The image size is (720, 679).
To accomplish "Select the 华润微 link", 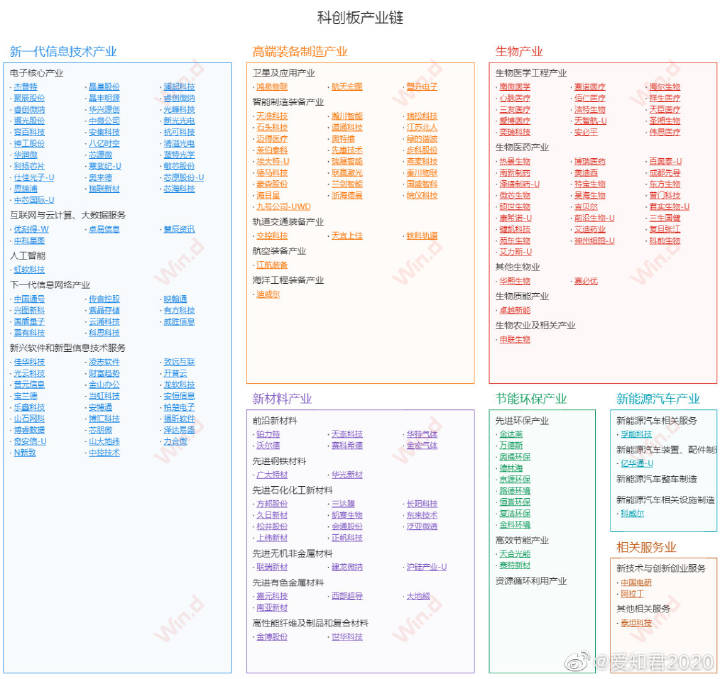I will click(x=26, y=155).
